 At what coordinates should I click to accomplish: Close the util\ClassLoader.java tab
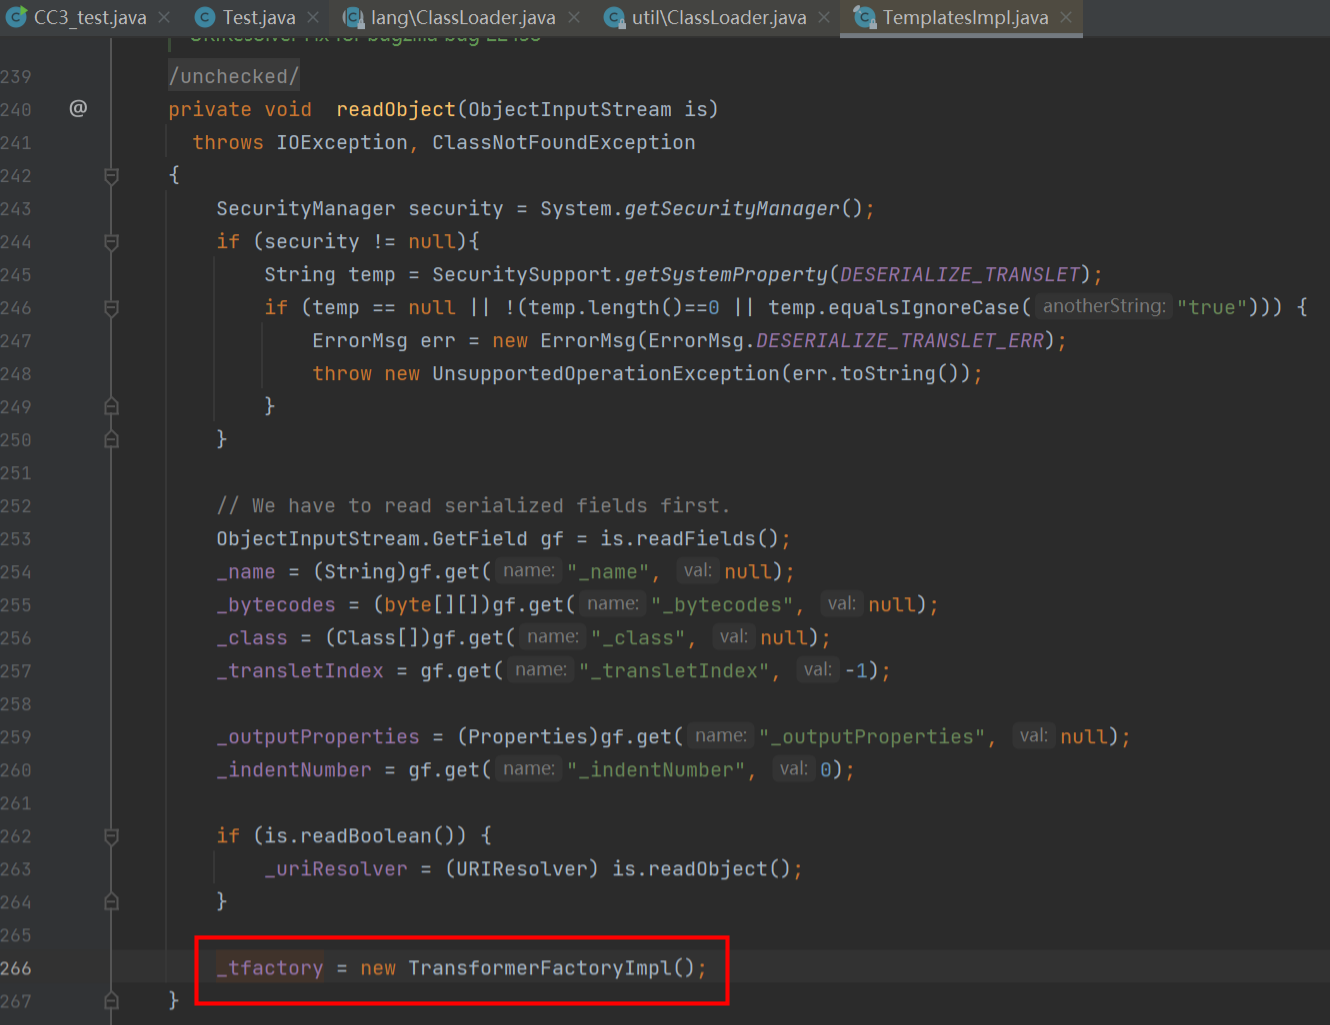click(824, 17)
